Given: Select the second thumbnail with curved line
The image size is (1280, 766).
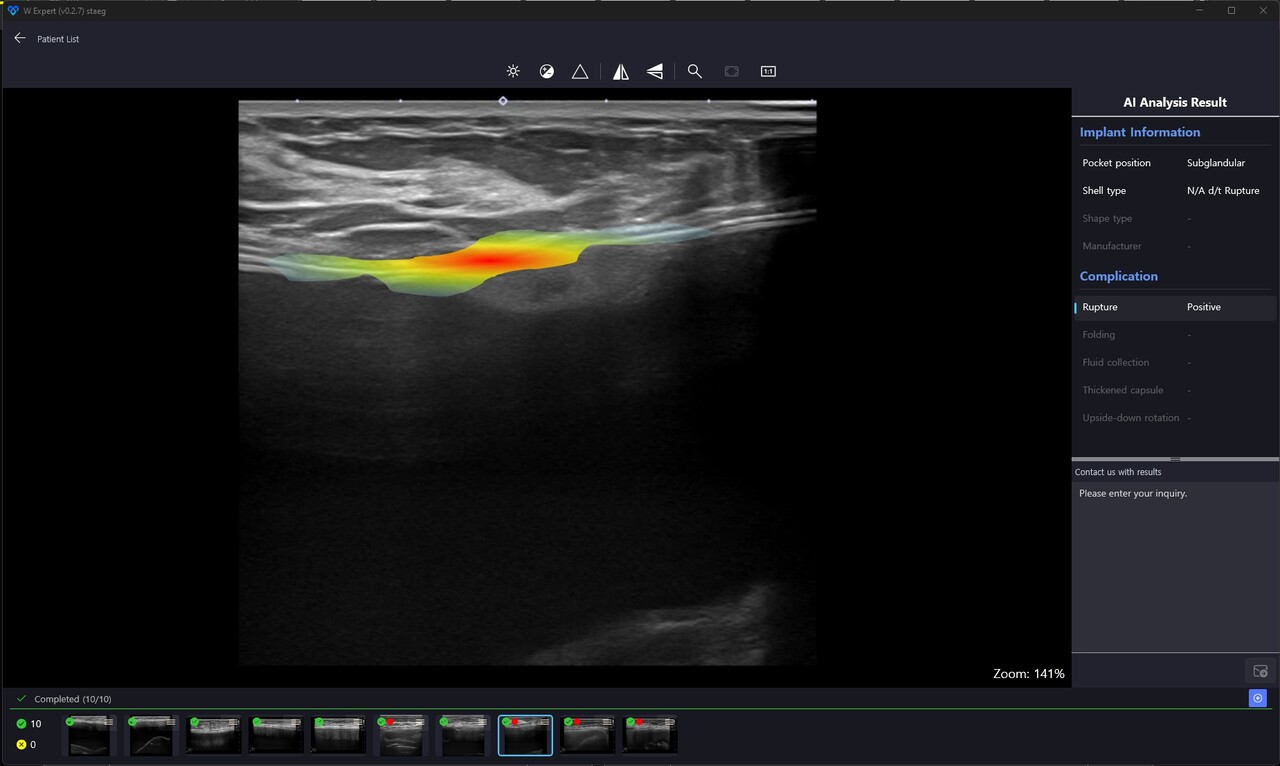Looking at the screenshot, I should tap(151, 735).
